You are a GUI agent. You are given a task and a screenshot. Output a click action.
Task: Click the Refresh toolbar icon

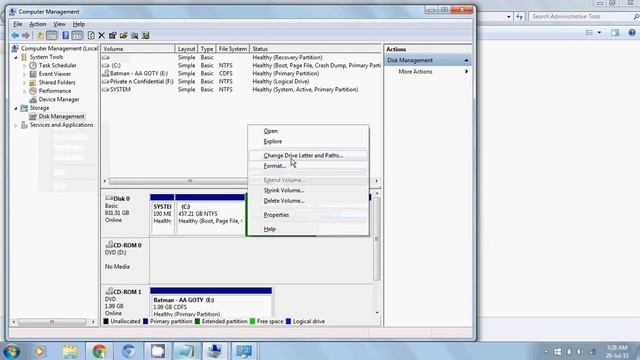pos(91,36)
